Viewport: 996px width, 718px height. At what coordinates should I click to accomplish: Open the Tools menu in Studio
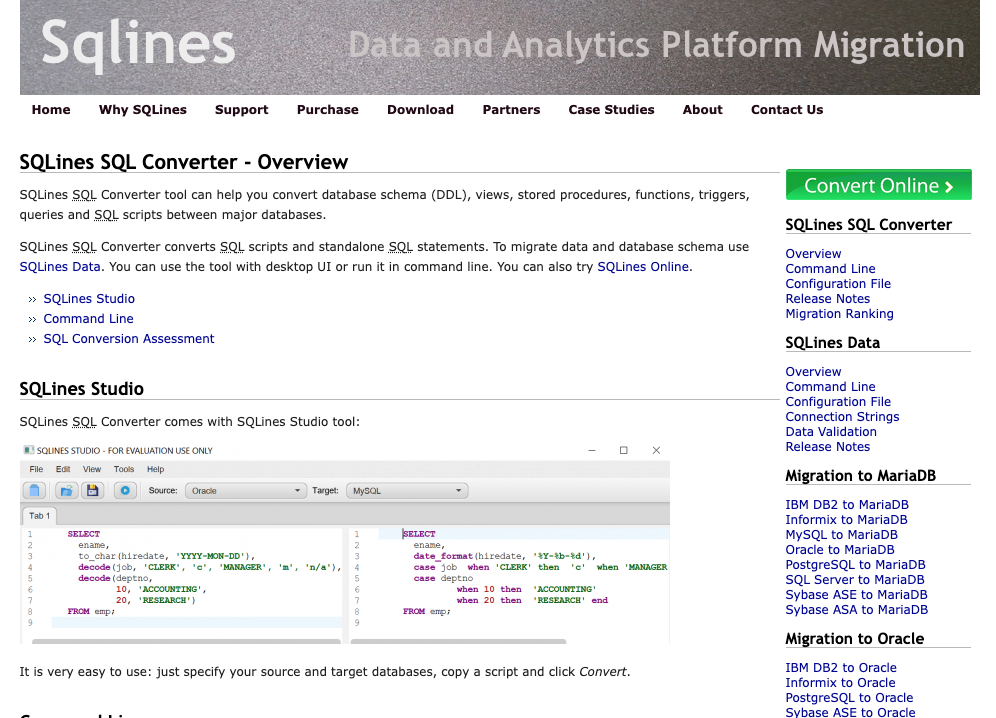[x=124, y=469]
